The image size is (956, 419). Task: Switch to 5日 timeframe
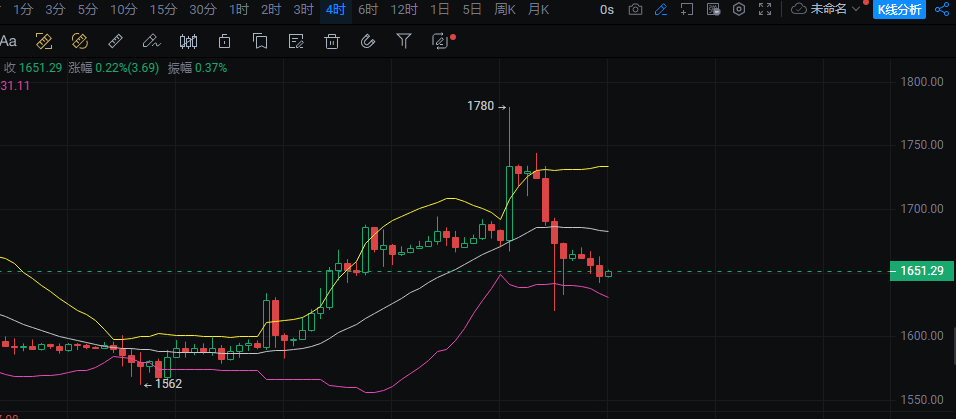[x=472, y=9]
